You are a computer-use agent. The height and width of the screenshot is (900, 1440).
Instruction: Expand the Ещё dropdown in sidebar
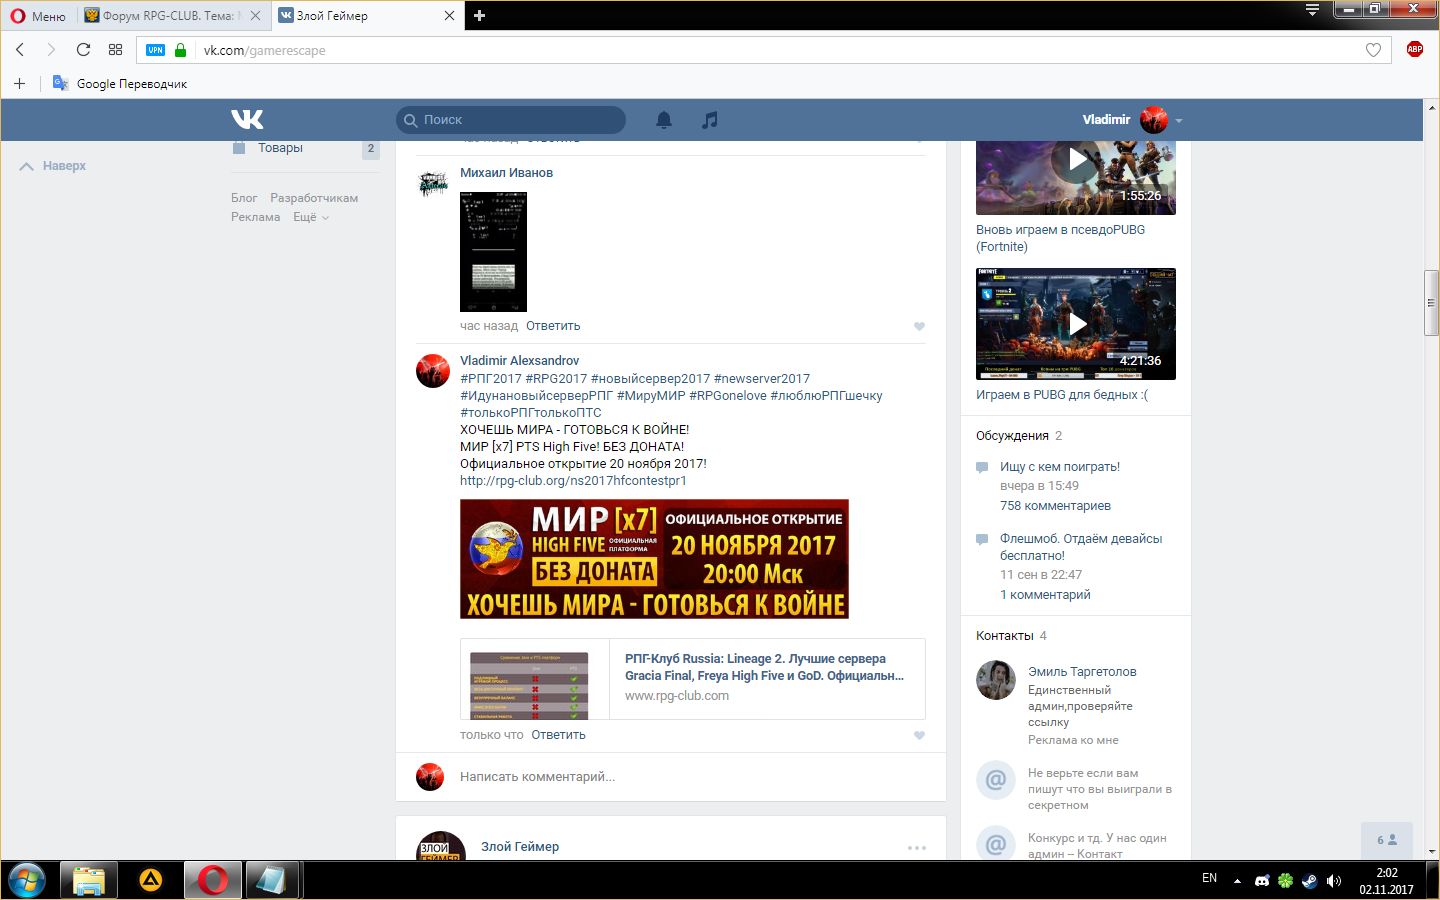(x=310, y=217)
